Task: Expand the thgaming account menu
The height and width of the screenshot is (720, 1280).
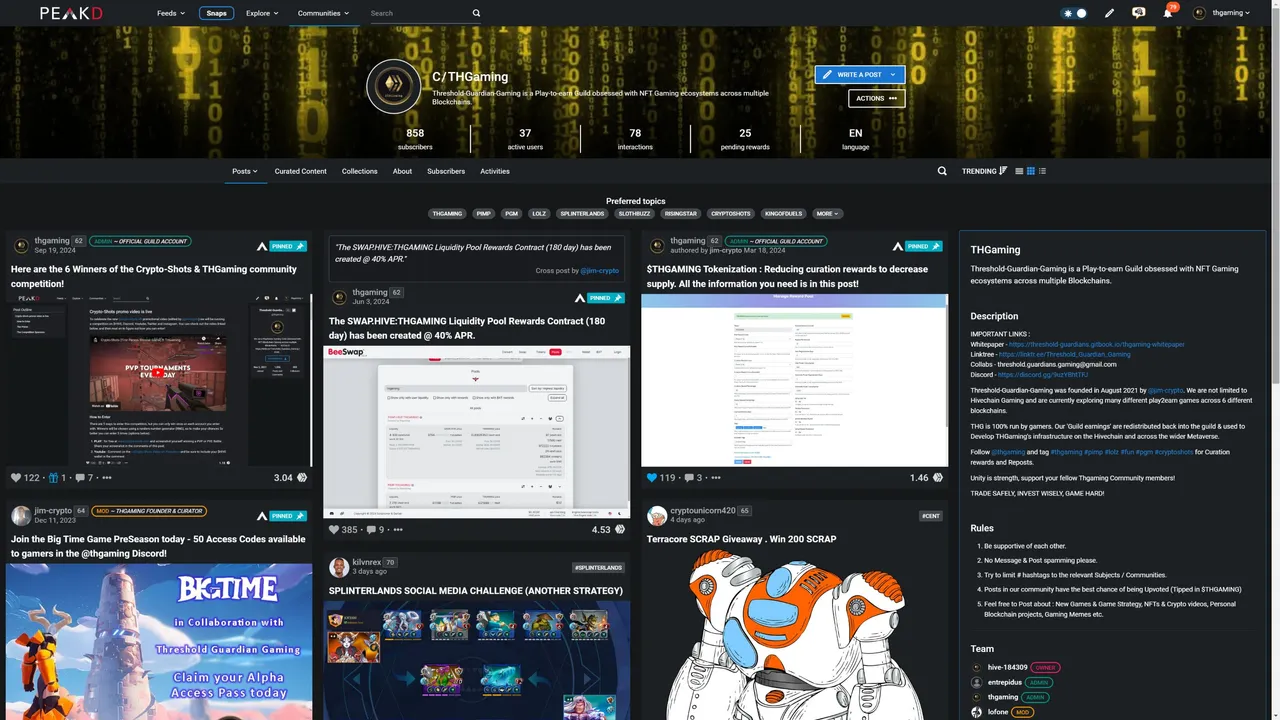Action: (1231, 13)
